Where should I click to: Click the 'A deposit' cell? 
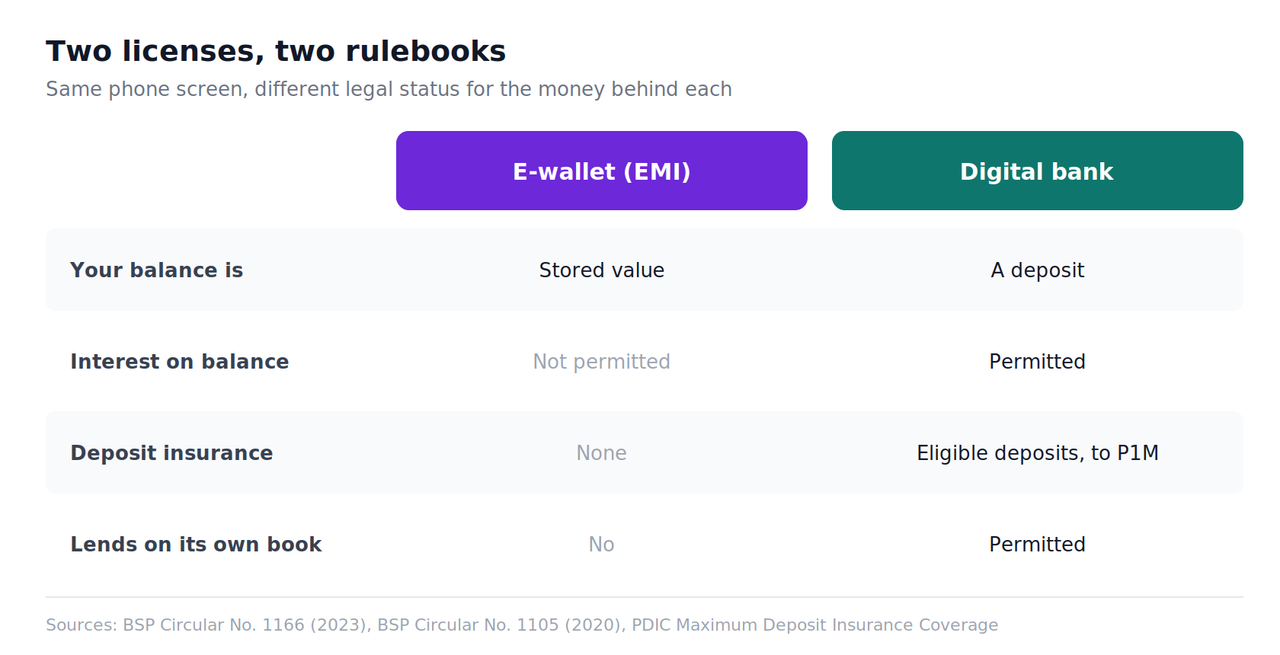[1037, 270]
